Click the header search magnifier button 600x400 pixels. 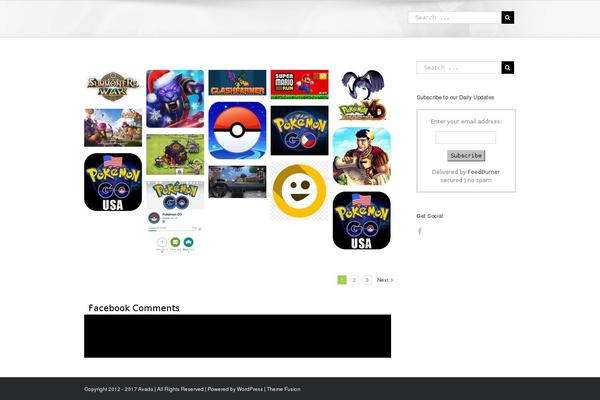[507, 18]
